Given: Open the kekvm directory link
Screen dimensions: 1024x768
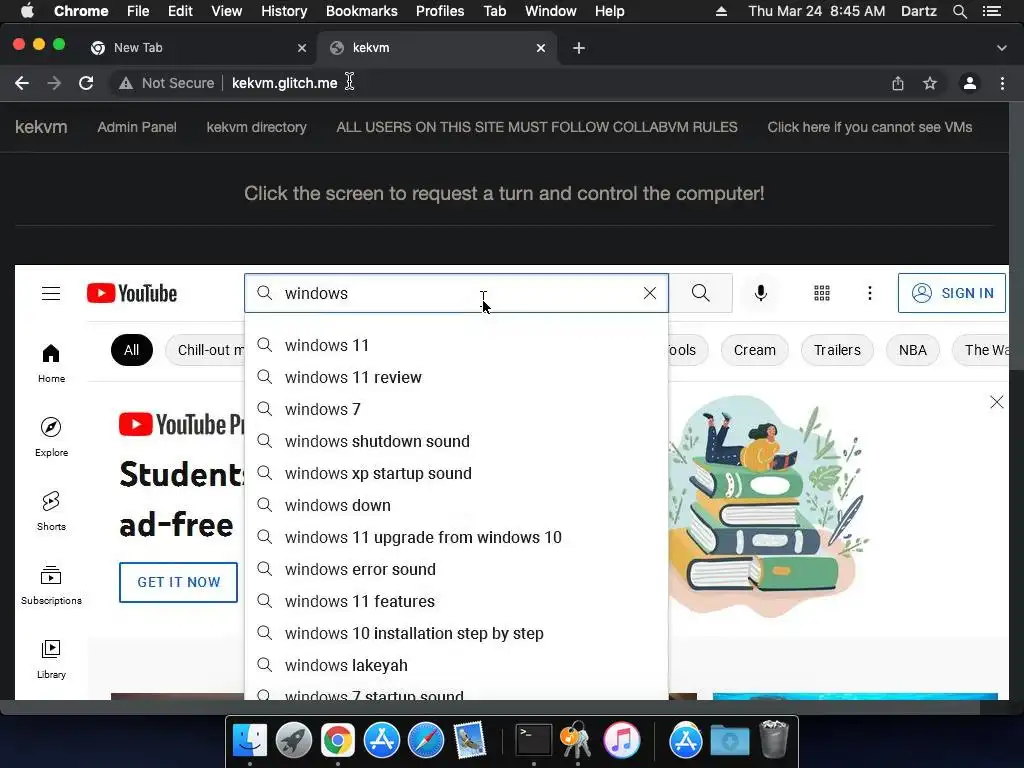Looking at the screenshot, I should (x=257, y=127).
